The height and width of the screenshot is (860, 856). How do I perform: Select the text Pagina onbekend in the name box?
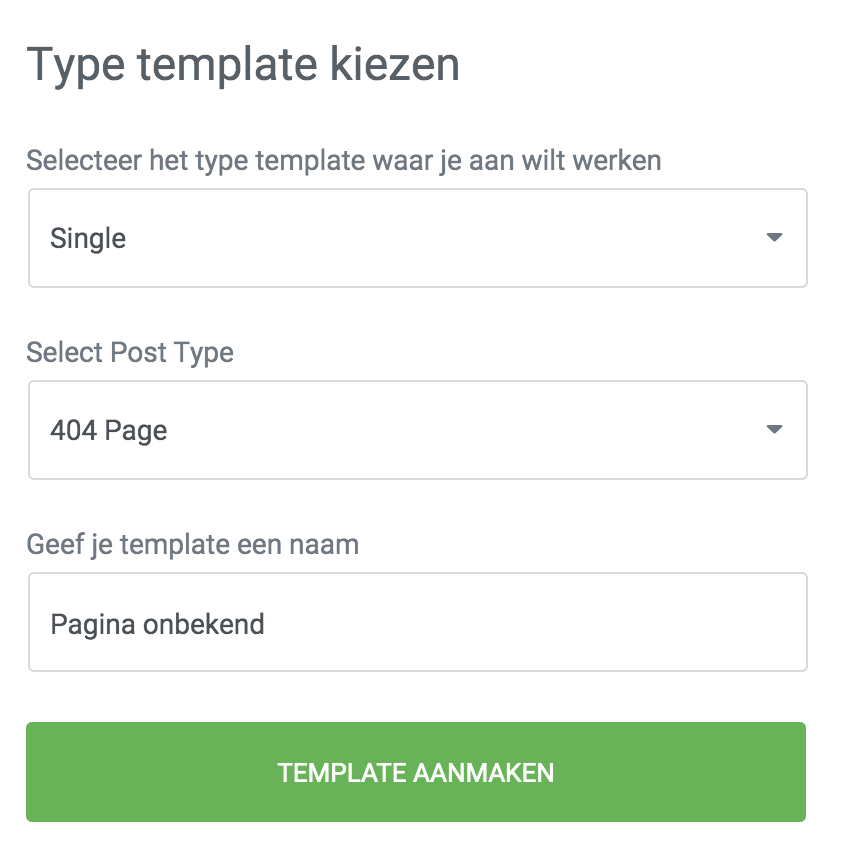point(157,622)
